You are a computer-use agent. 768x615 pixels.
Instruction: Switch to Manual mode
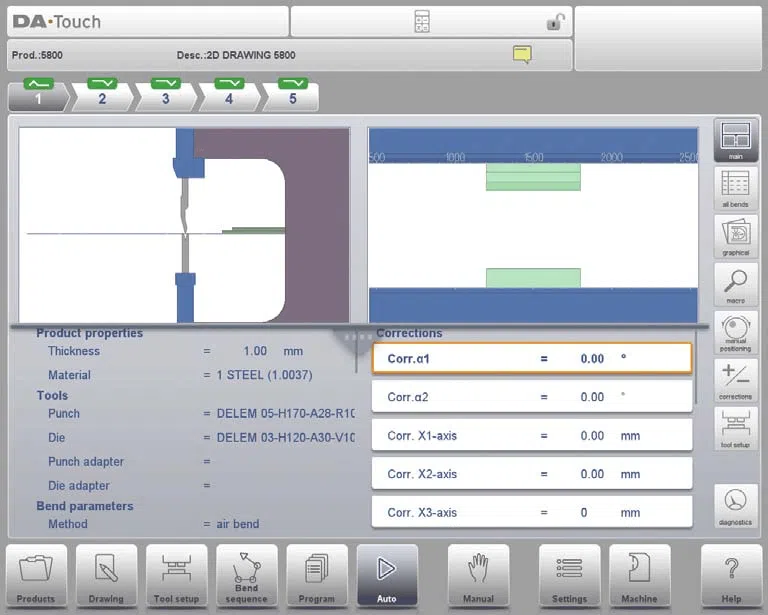(478, 576)
